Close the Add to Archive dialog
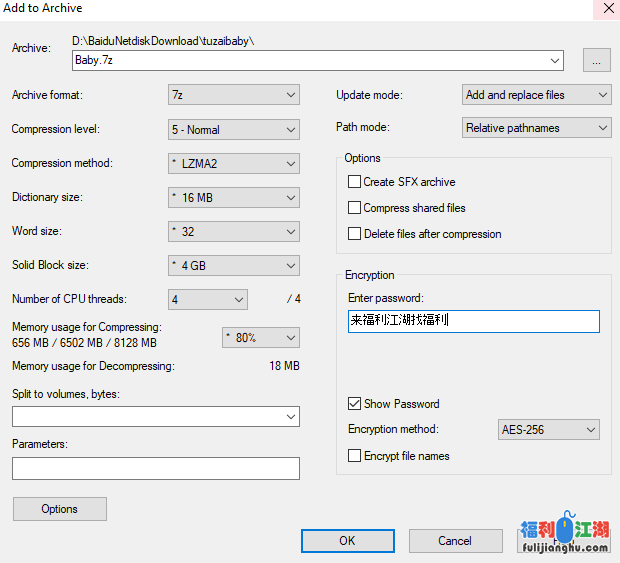620x563 pixels. pyautogui.click(x=607, y=8)
